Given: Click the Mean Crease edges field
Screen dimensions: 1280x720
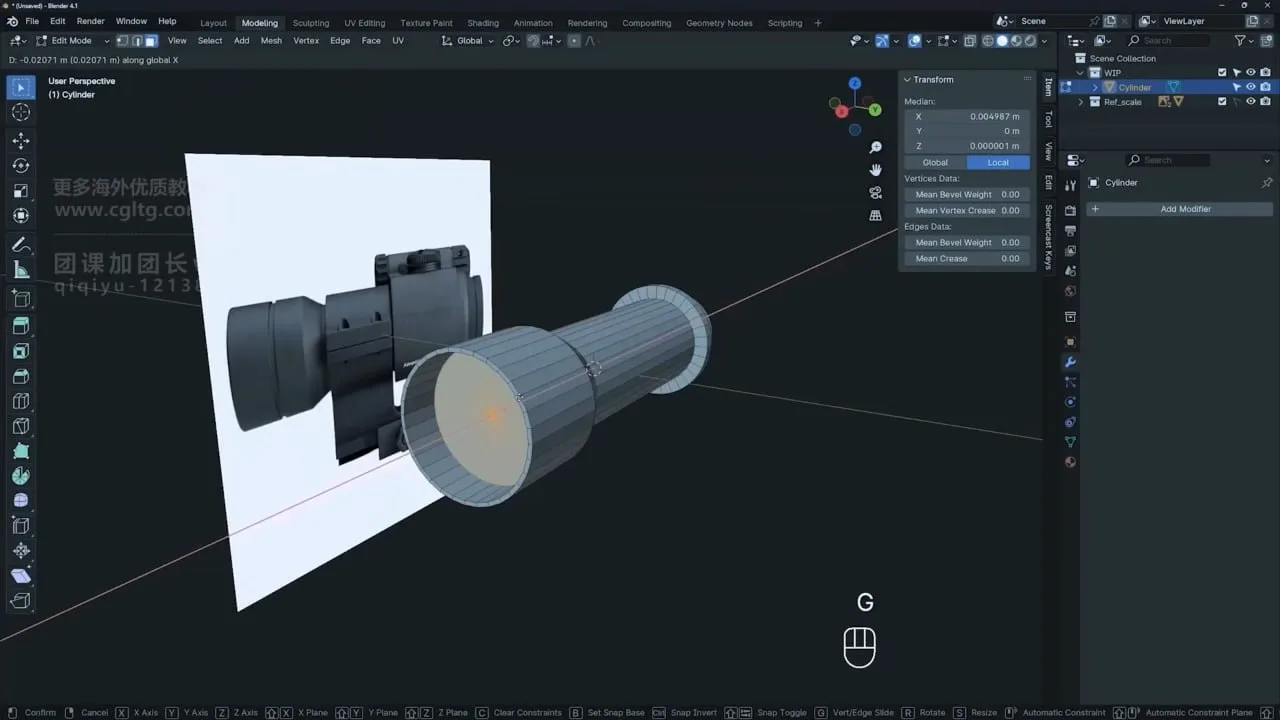Looking at the screenshot, I should click(x=967, y=258).
